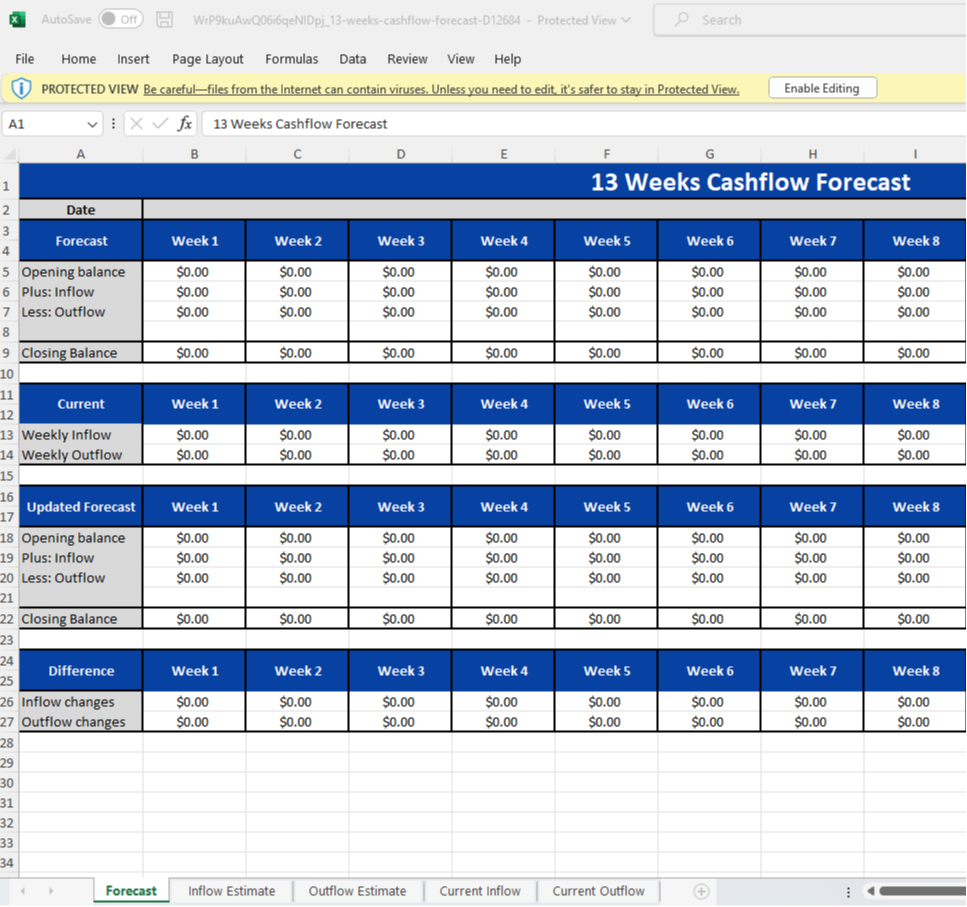Click the horizontal scrollbar thumb
This screenshot has width=967, height=907.
point(923,891)
